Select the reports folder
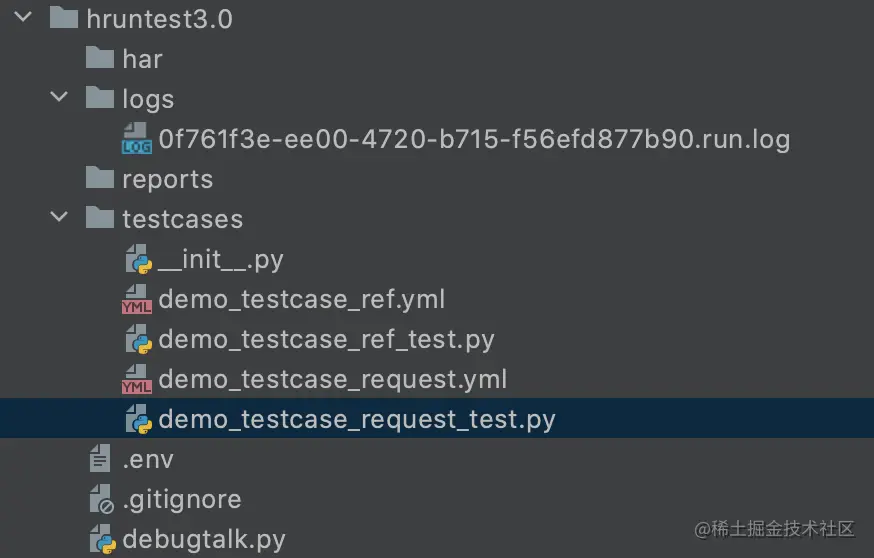This screenshot has width=874, height=558. [168, 179]
